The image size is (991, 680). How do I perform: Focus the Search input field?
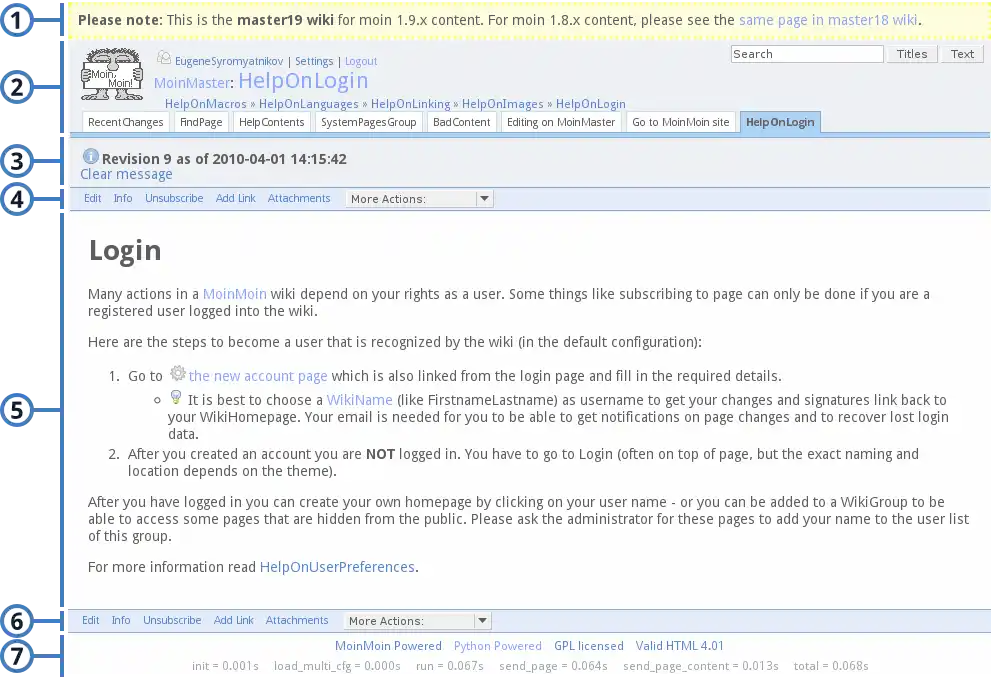point(807,54)
